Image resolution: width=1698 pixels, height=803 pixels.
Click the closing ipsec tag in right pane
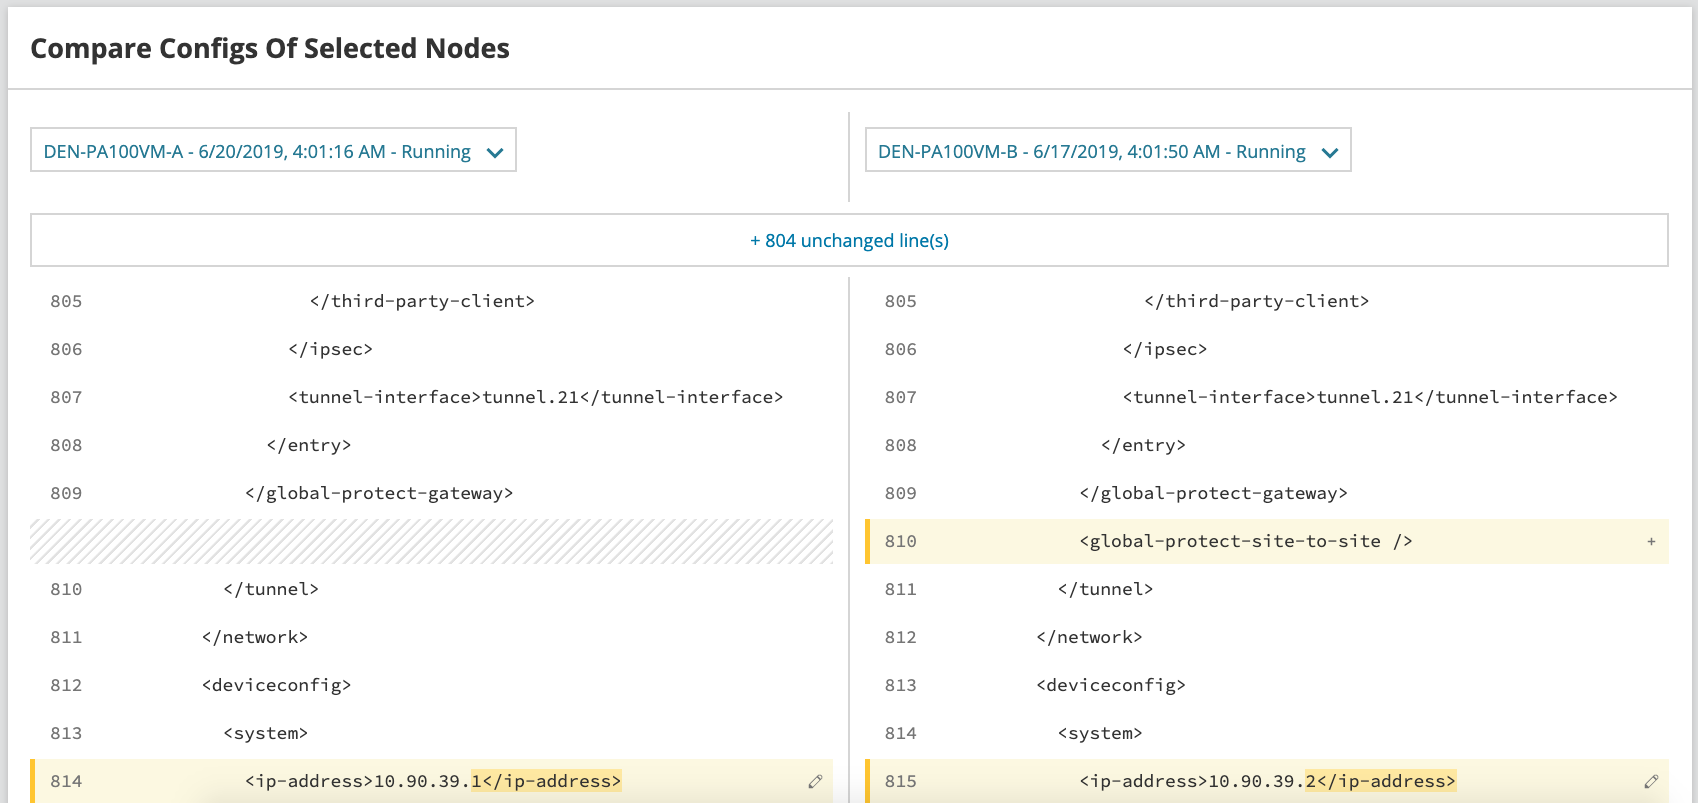[x=1164, y=349]
